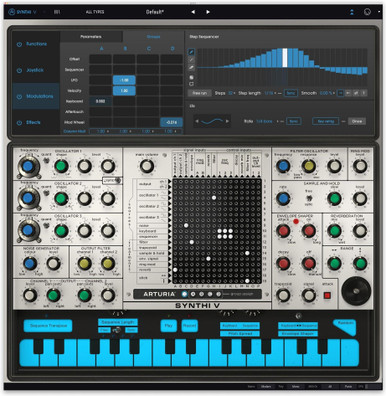The width and height of the screenshot is (386, 396).
Task: Go to the next preset arrow
Action: point(208,12)
